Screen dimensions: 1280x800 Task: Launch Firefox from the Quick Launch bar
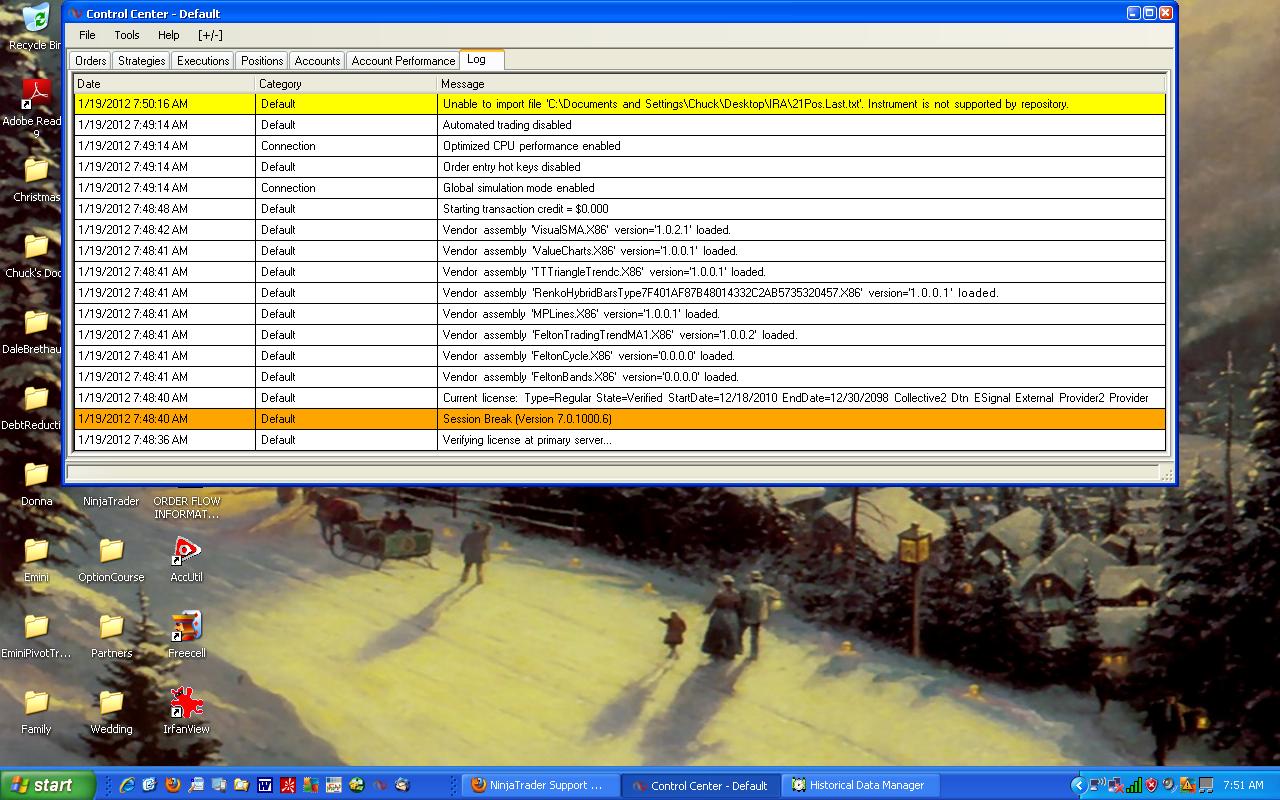pyautogui.click(x=173, y=785)
